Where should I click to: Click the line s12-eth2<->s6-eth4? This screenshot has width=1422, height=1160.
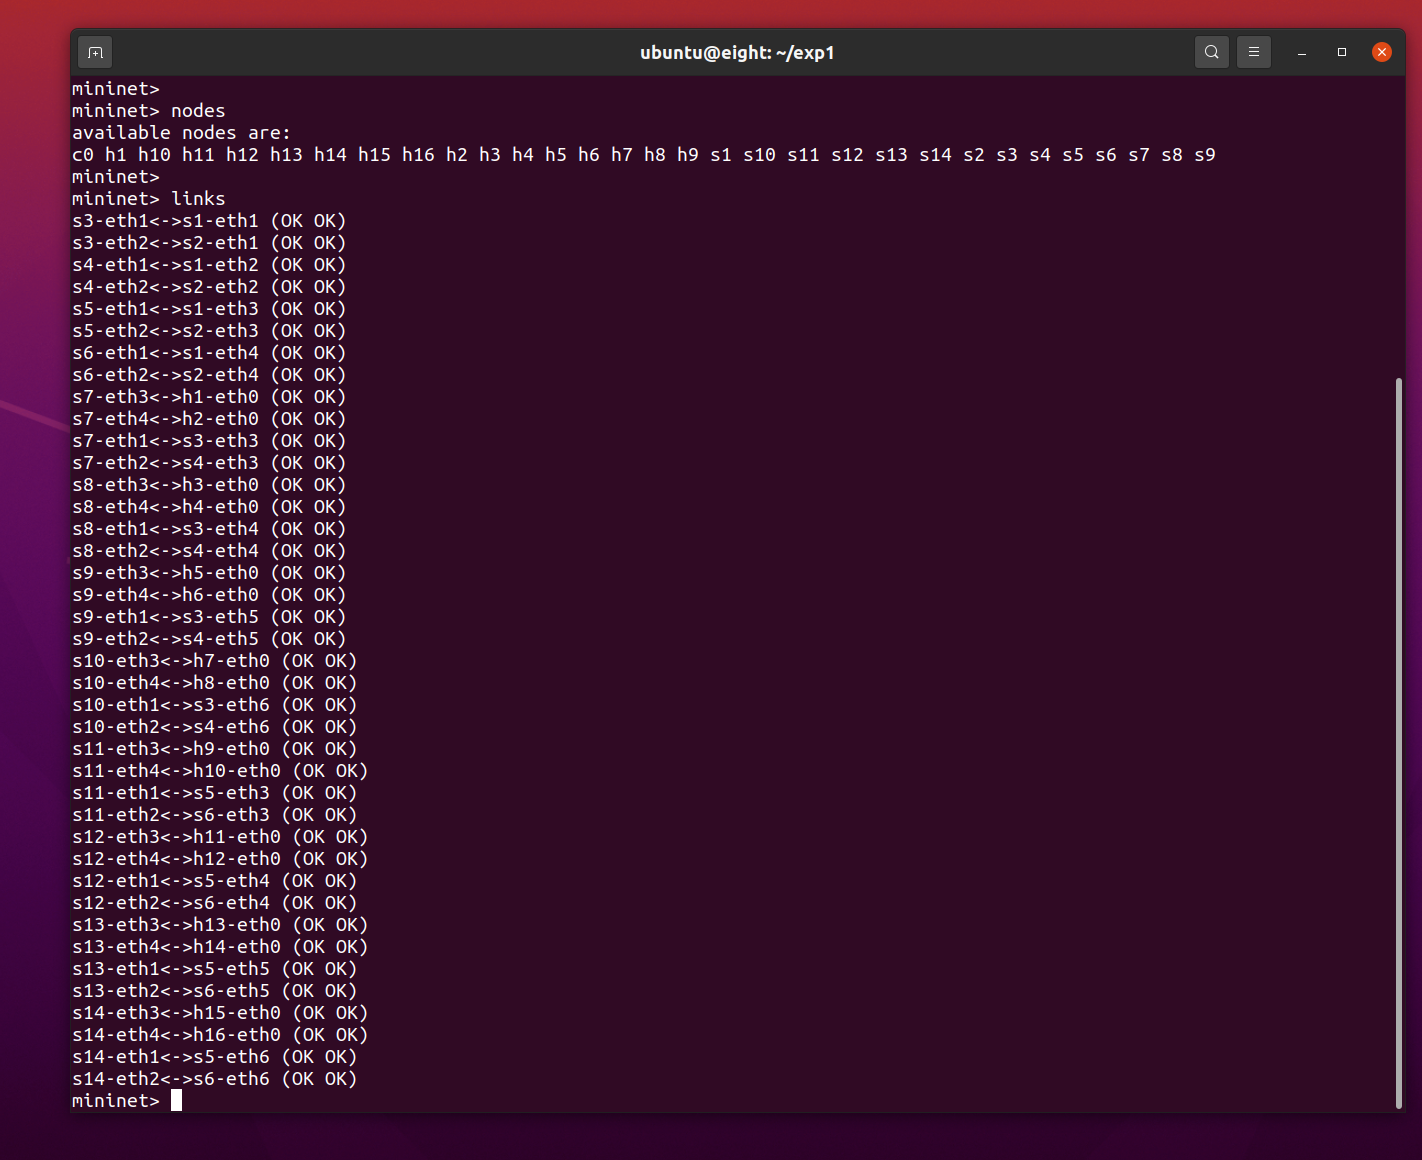[215, 903]
